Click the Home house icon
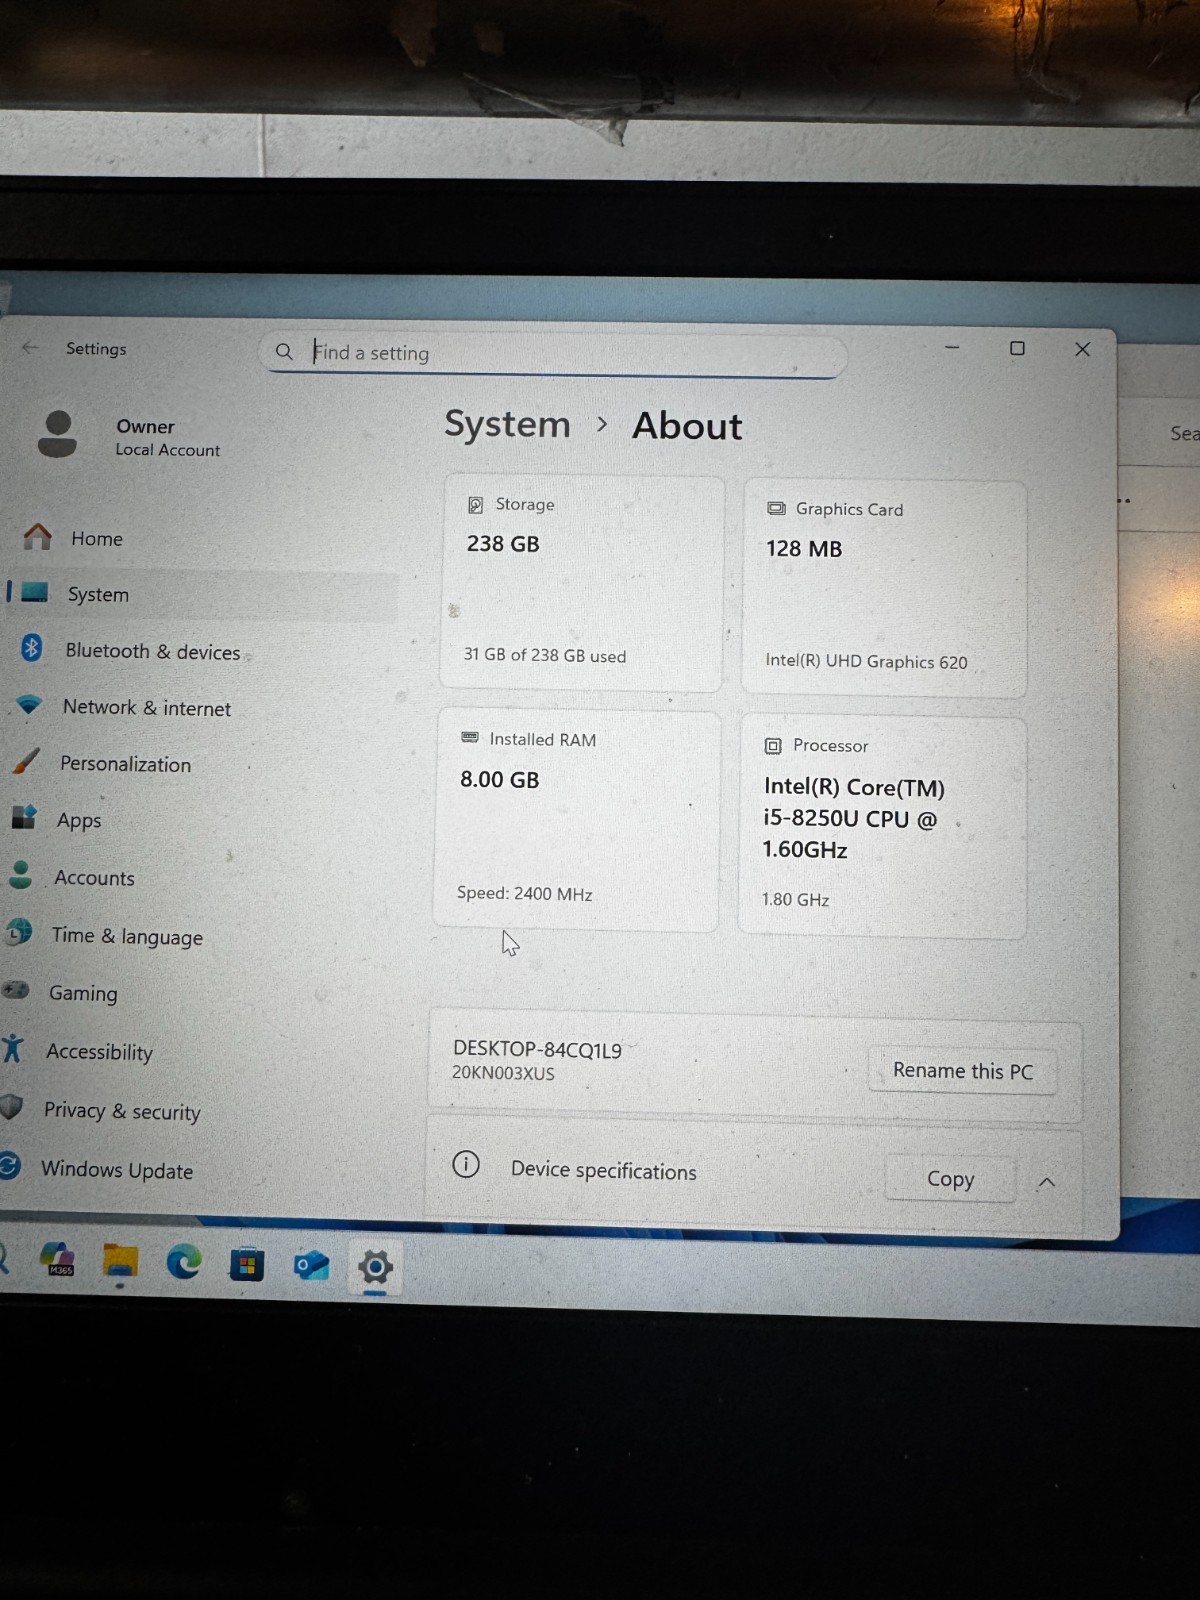This screenshot has height=1600, width=1200. [x=38, y=537]
